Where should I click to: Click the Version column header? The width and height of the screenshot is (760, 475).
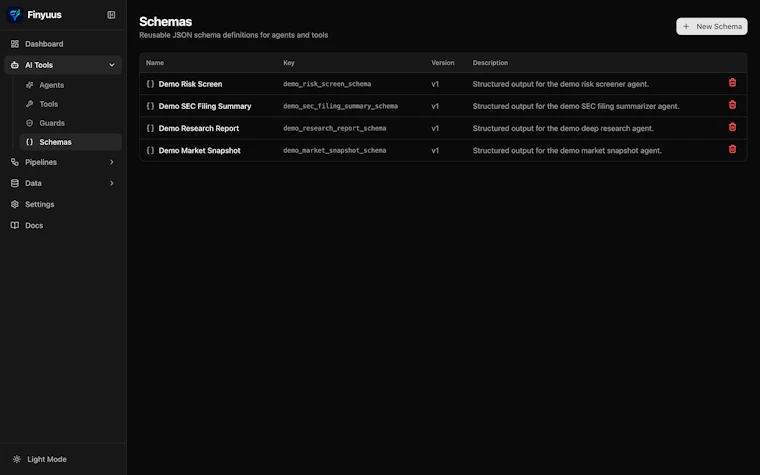443,63
